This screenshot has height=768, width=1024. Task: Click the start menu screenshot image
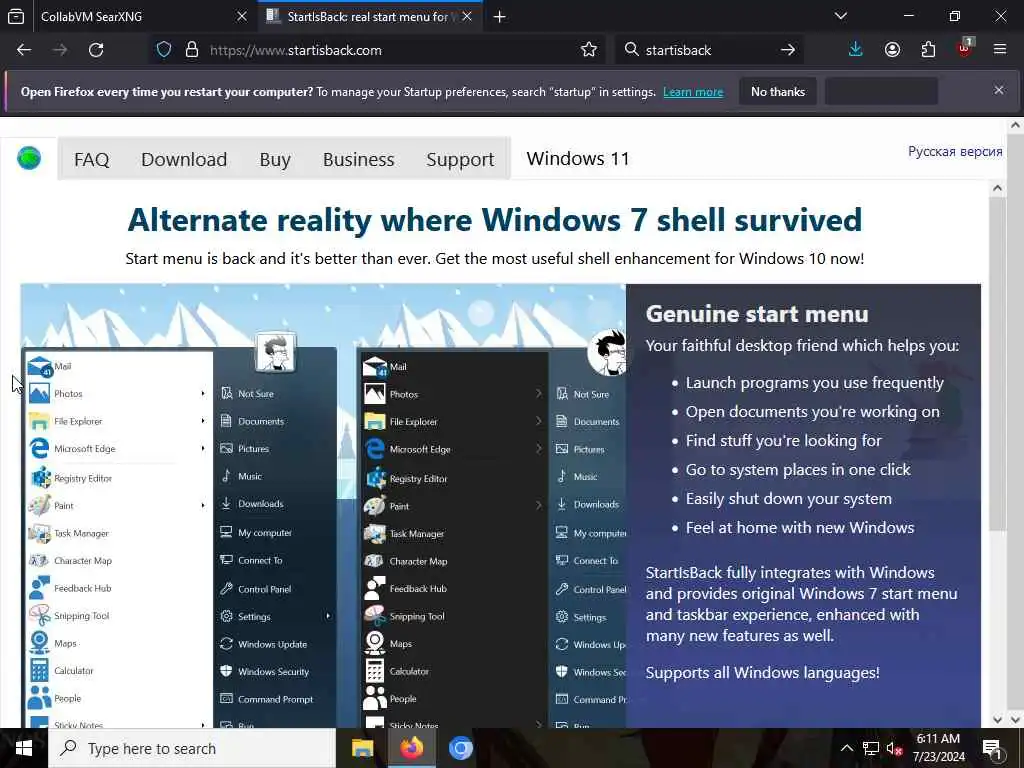[323, 505]
